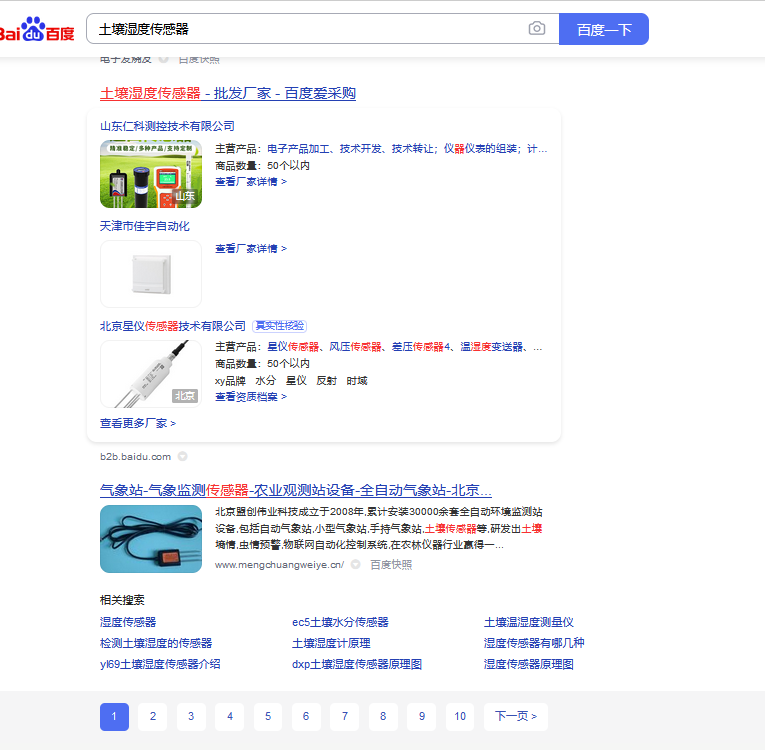The width and height of the screenshot is (765, 750).
Task: Go to results page 10
Action: click(460, 716)
